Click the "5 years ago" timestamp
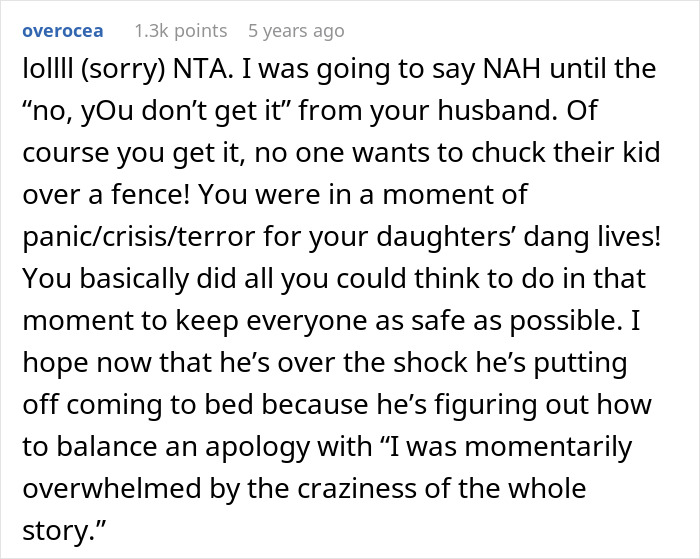 pos(296,31)
